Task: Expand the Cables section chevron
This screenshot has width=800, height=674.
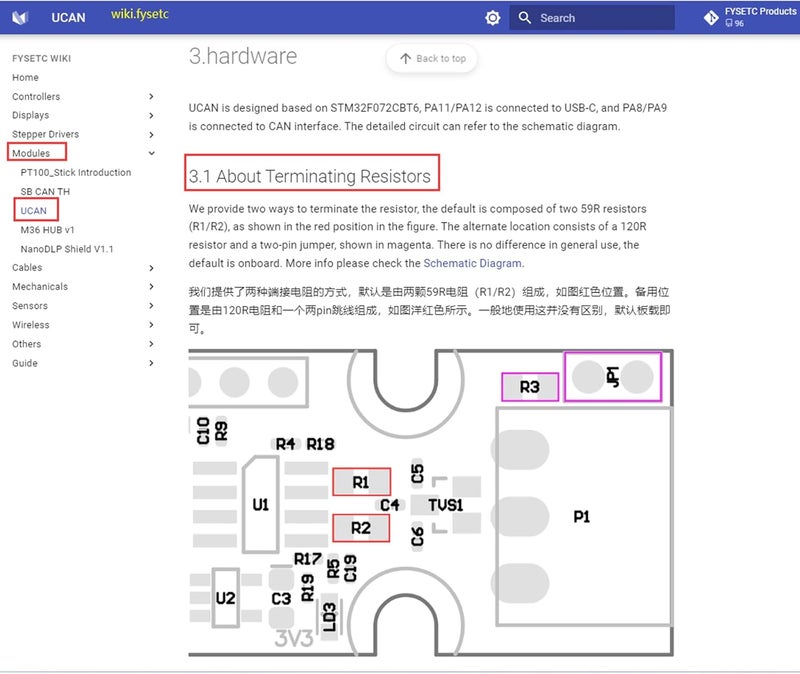Action: pos(151,268)
